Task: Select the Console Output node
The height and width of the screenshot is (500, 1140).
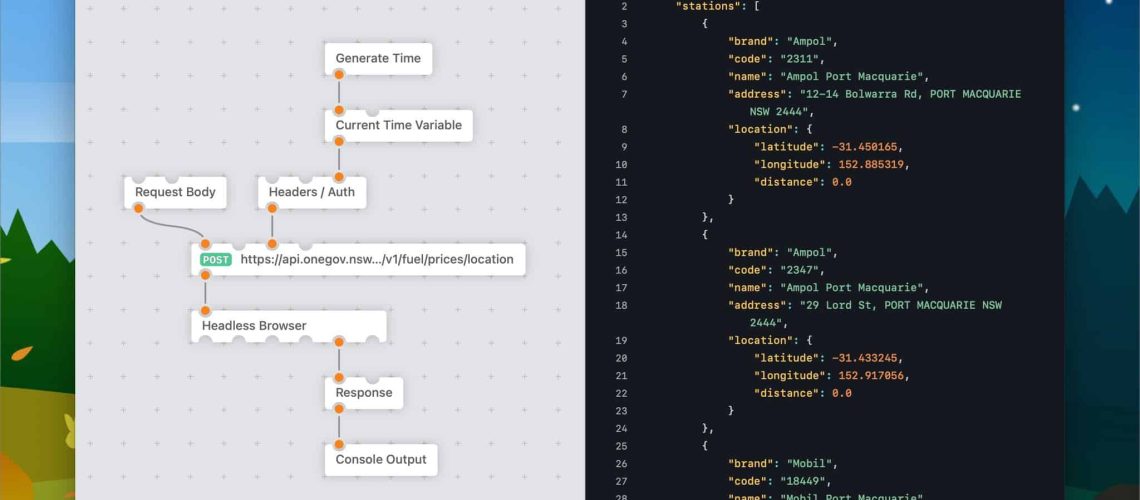Action: (x=380, y=459)
